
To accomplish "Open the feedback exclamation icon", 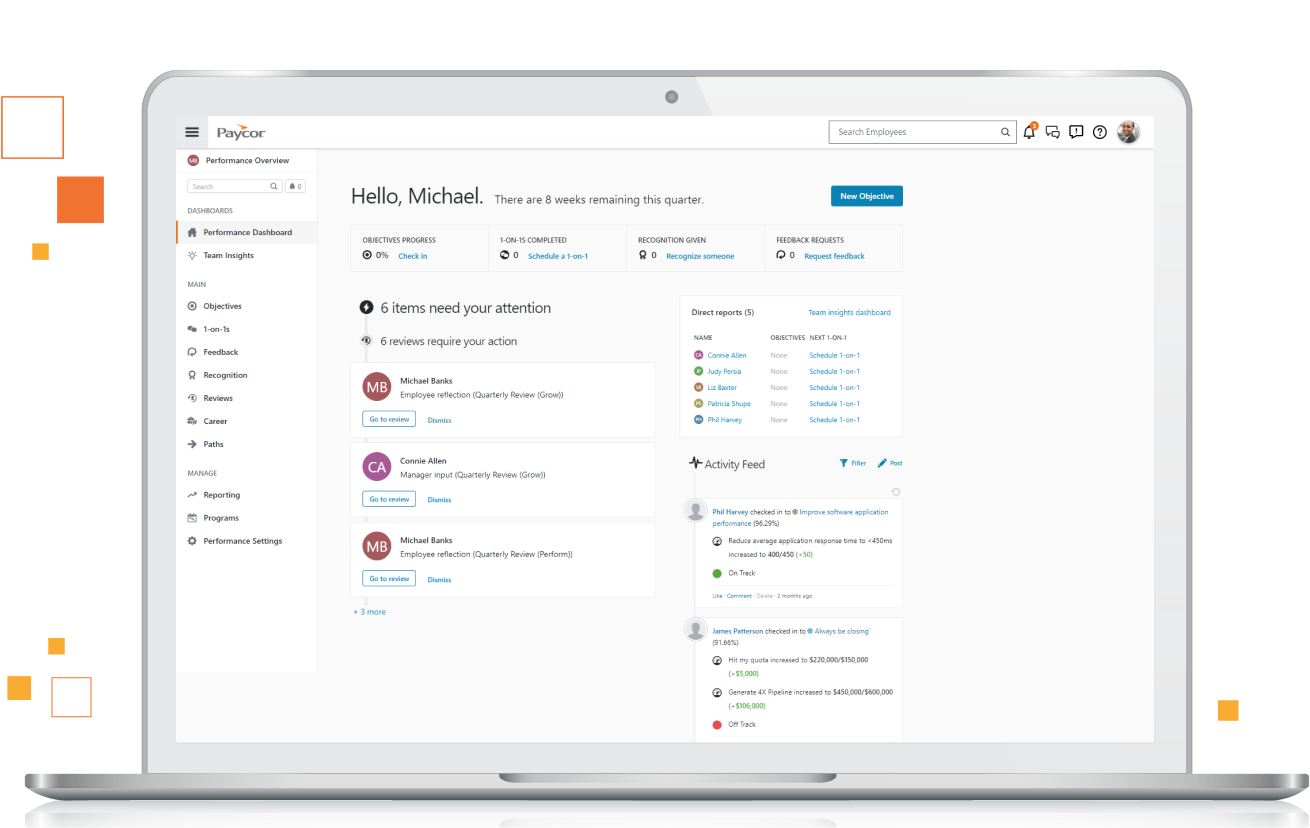I will 1076,132.
